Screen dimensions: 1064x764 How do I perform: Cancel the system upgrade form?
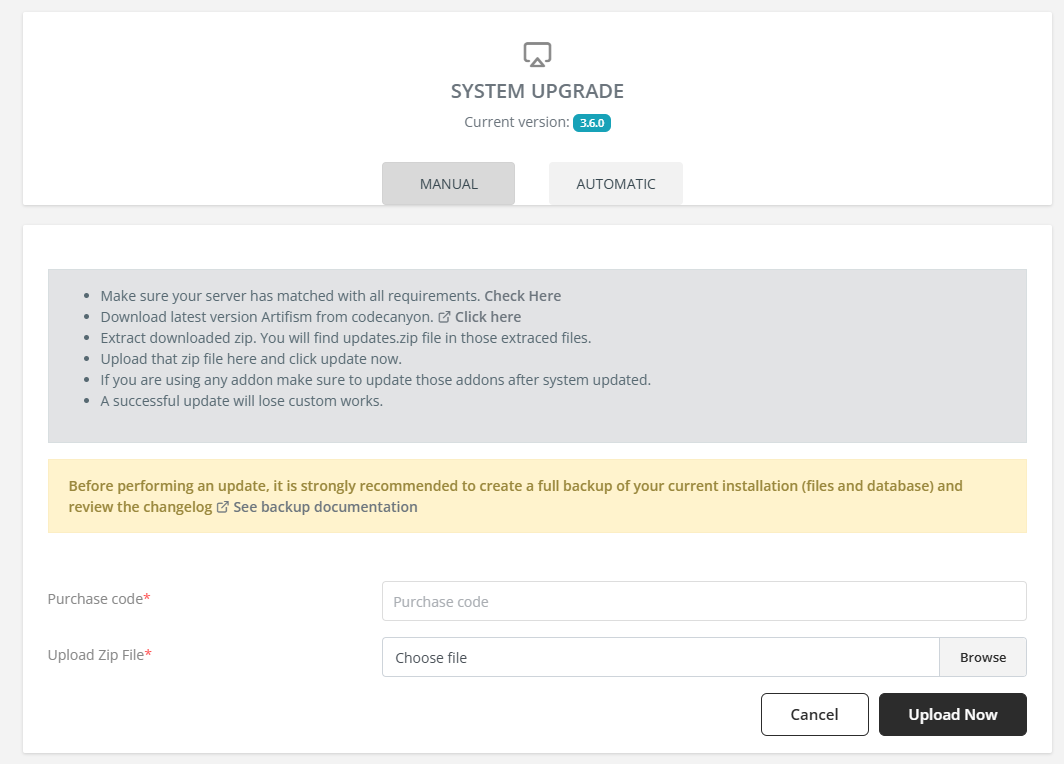(x=814, y=715)
